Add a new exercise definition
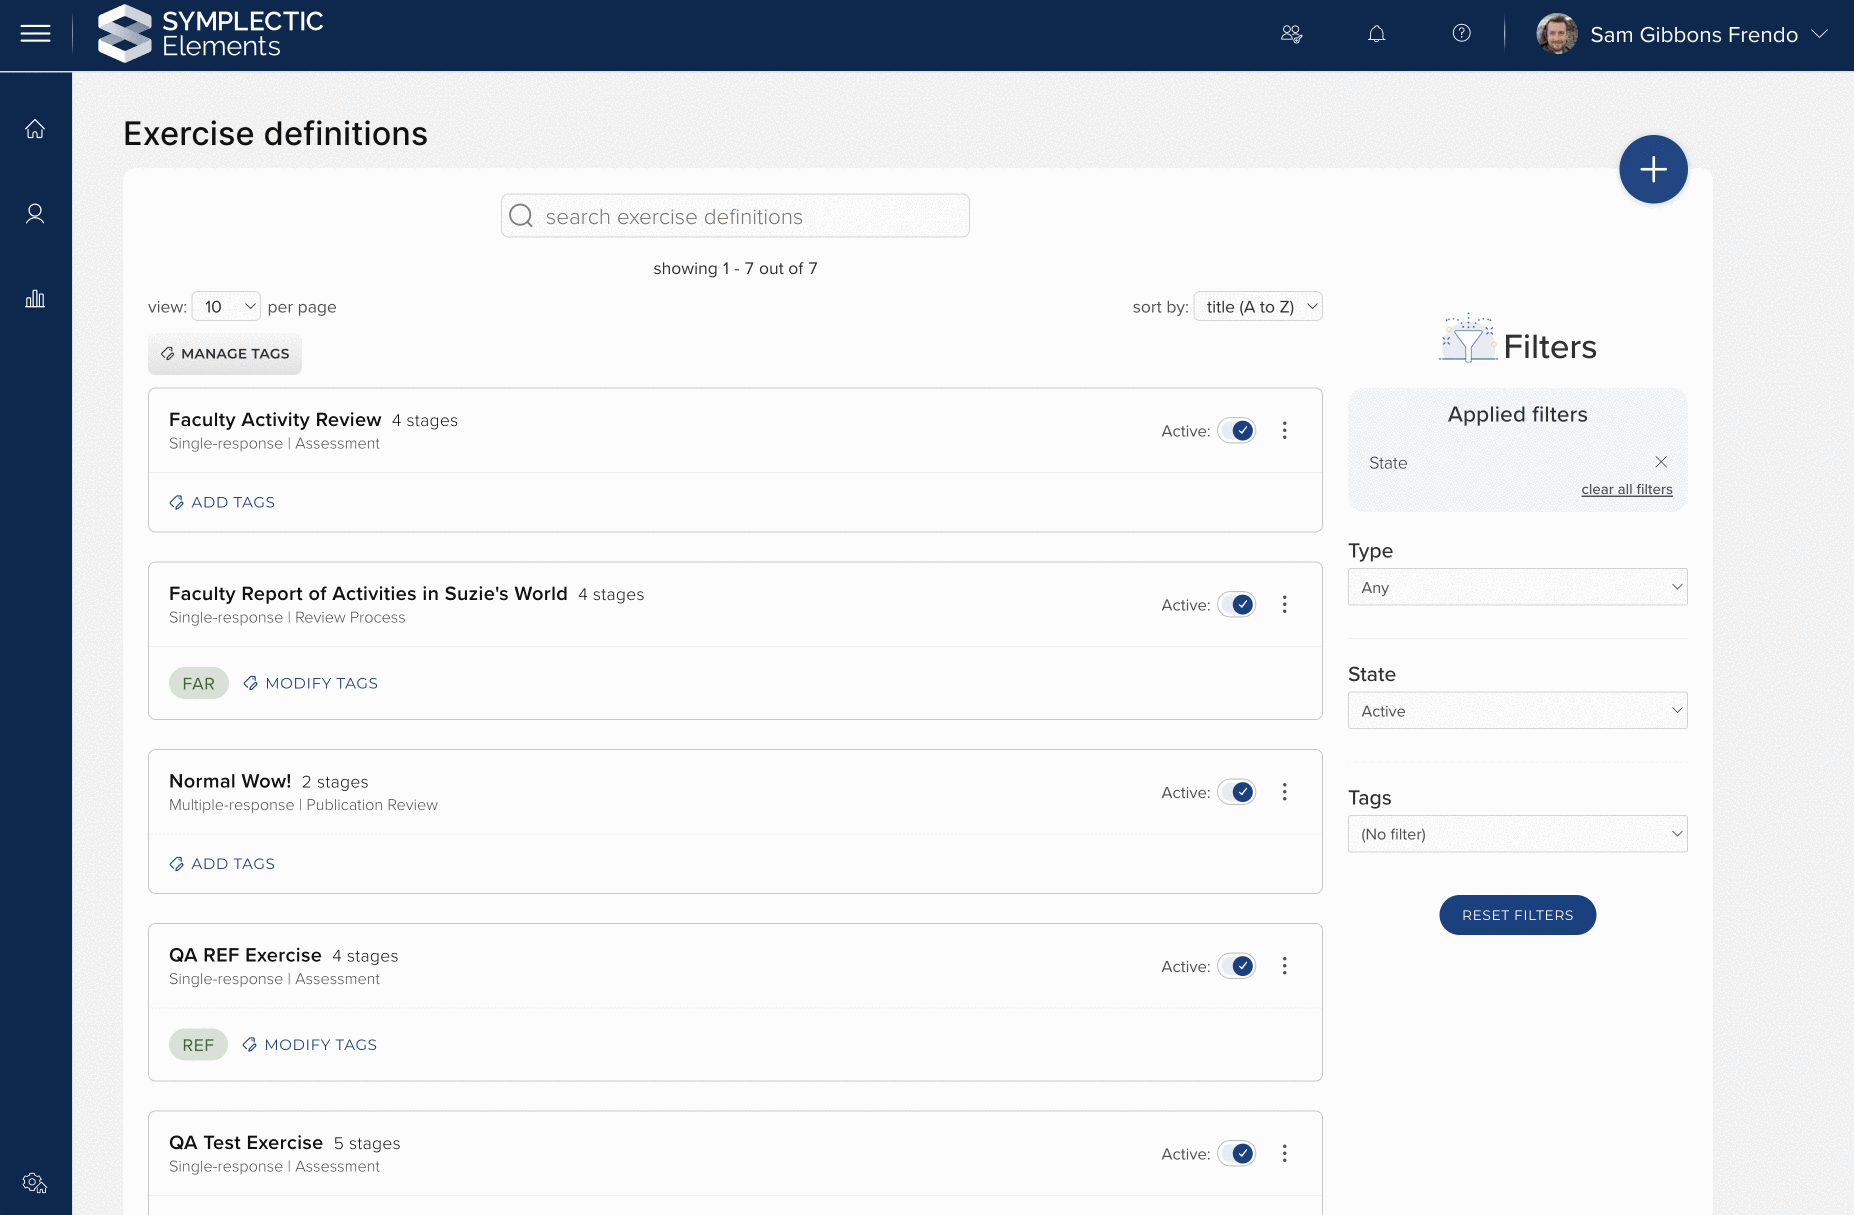Screen dimensions: 1854x1215 click(1652, 169)
